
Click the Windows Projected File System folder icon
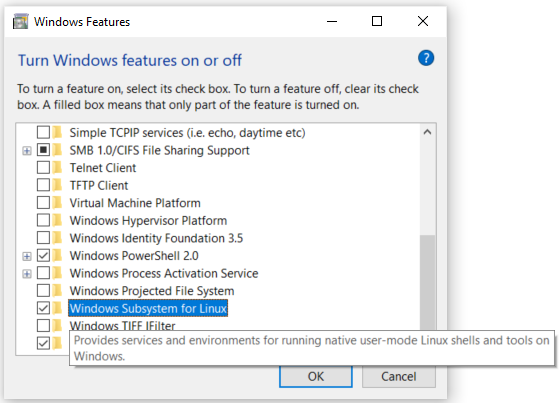click(x=57, y=290)
